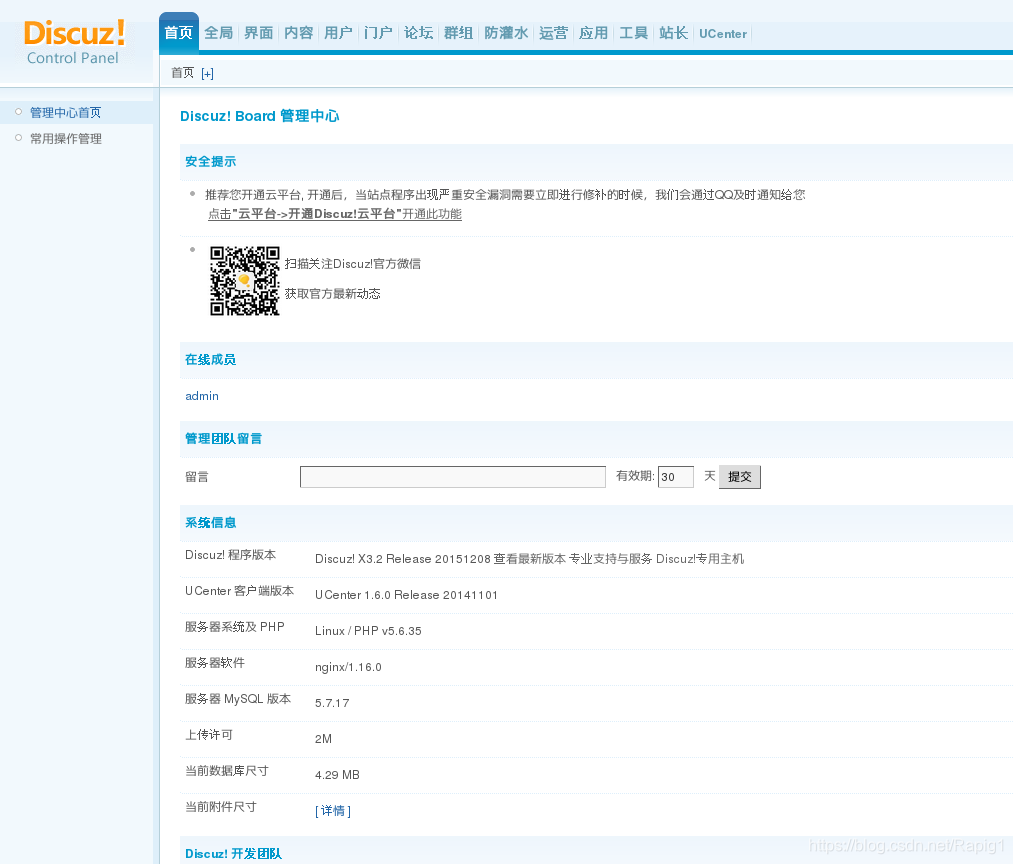Click the MySQL version 5.7.17 value
Viewport: 1013px width, 864px height.
pyautogui.click(x=332, y=703)
